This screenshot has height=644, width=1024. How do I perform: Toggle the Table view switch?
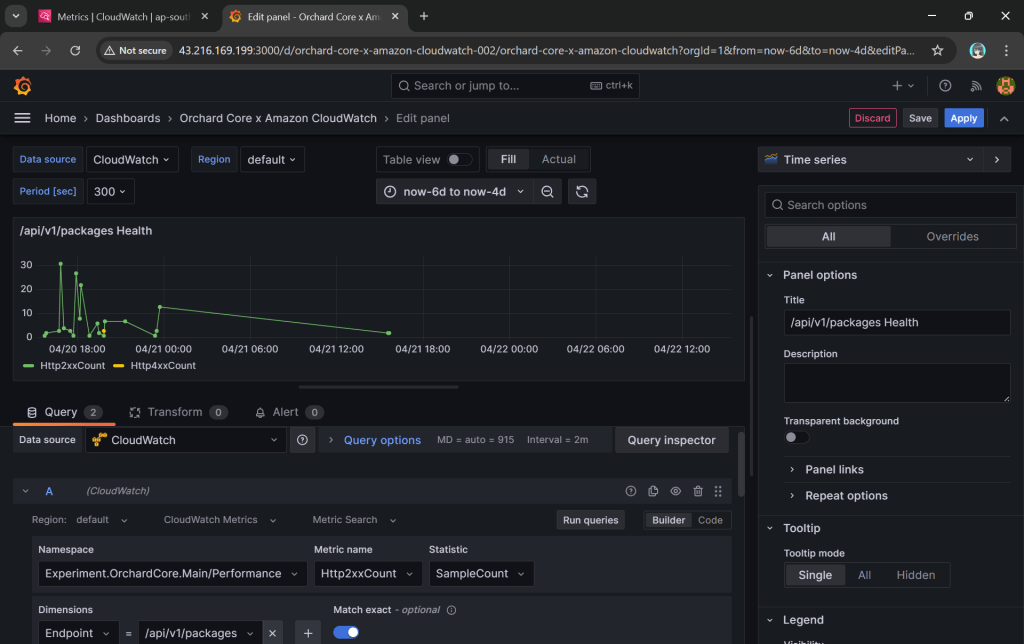point(459,159)
